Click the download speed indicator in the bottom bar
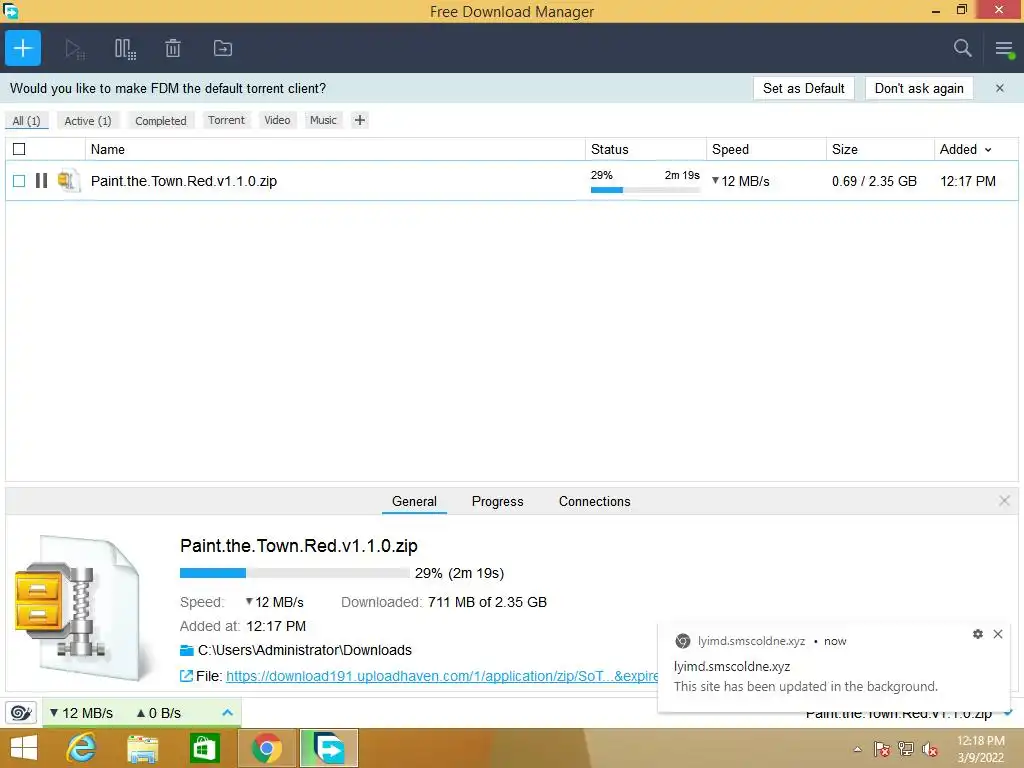This screenshot has width=1024, height=768. tap(82, 713)
